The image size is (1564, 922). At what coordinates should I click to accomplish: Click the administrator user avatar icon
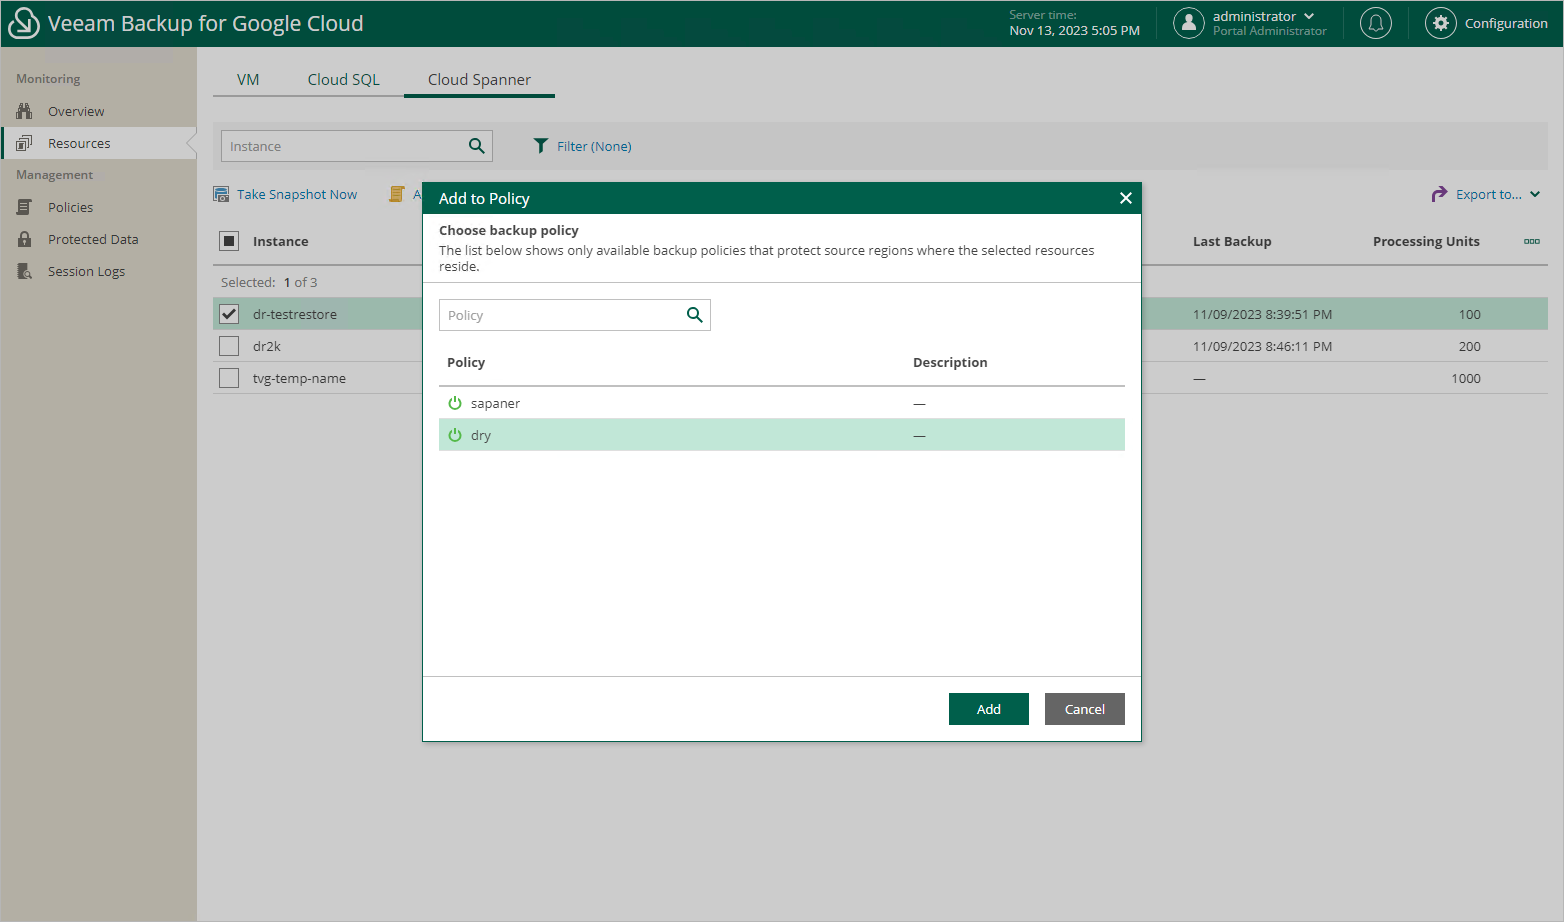click(1189, 23)
